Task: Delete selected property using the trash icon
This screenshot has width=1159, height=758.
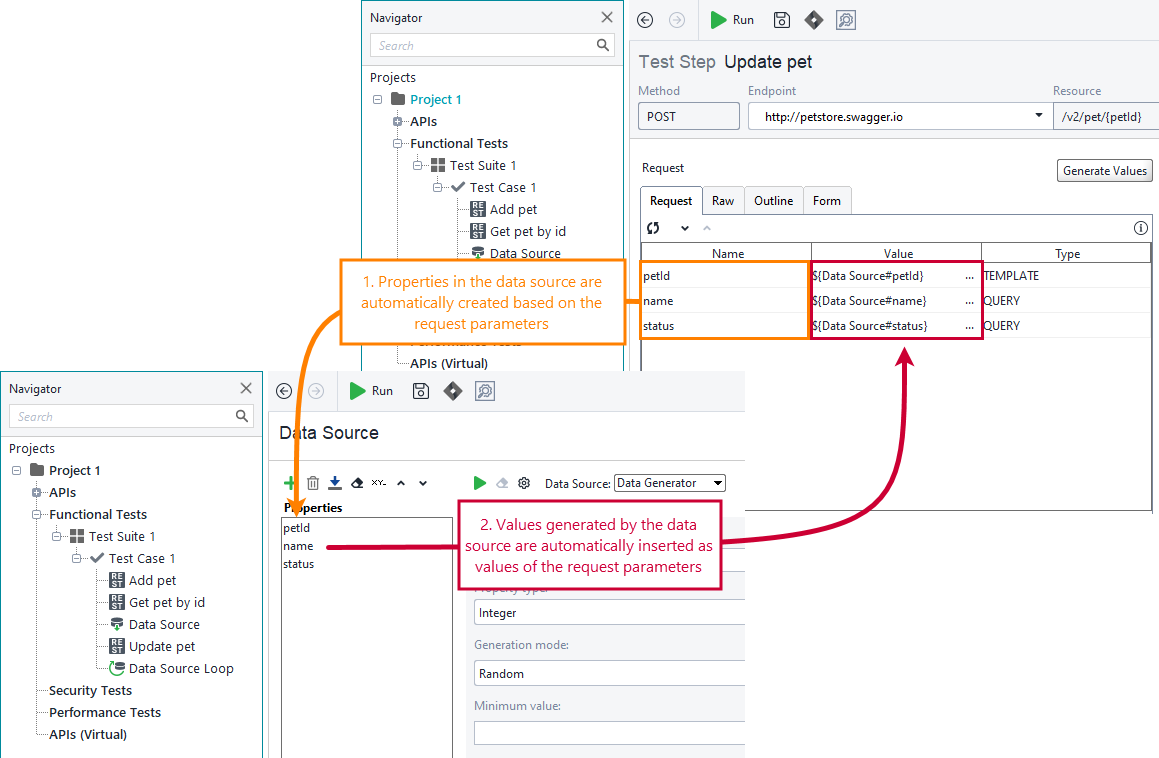Action: click(312, 482)
